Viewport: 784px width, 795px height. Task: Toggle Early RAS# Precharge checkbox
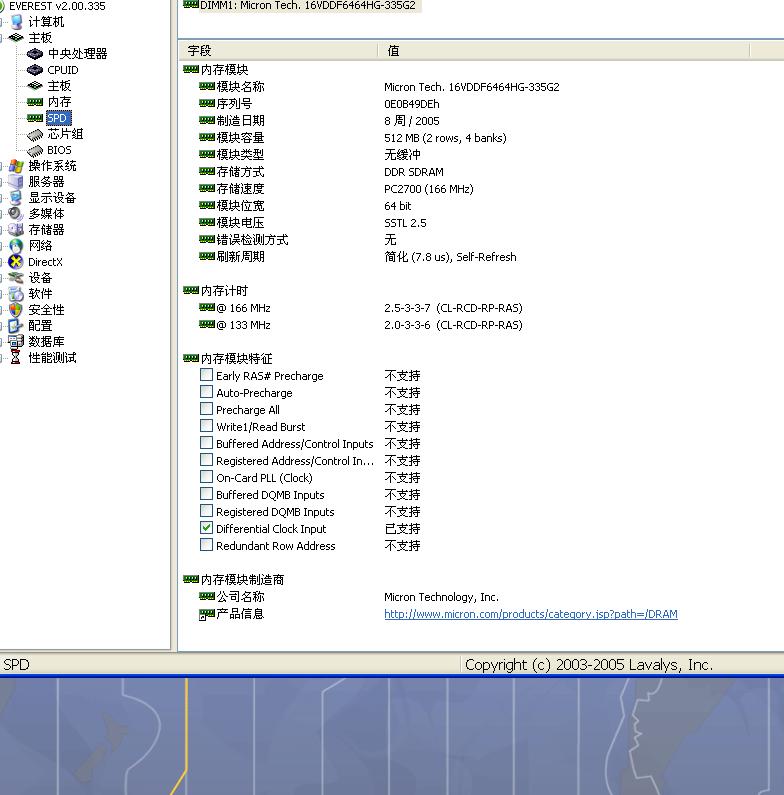click(206, 375)
